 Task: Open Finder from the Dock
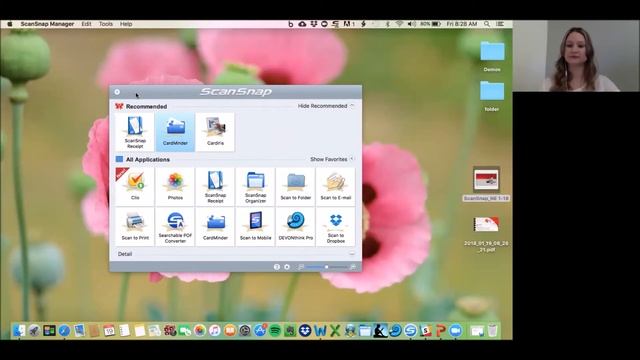[x=19, y=331]
